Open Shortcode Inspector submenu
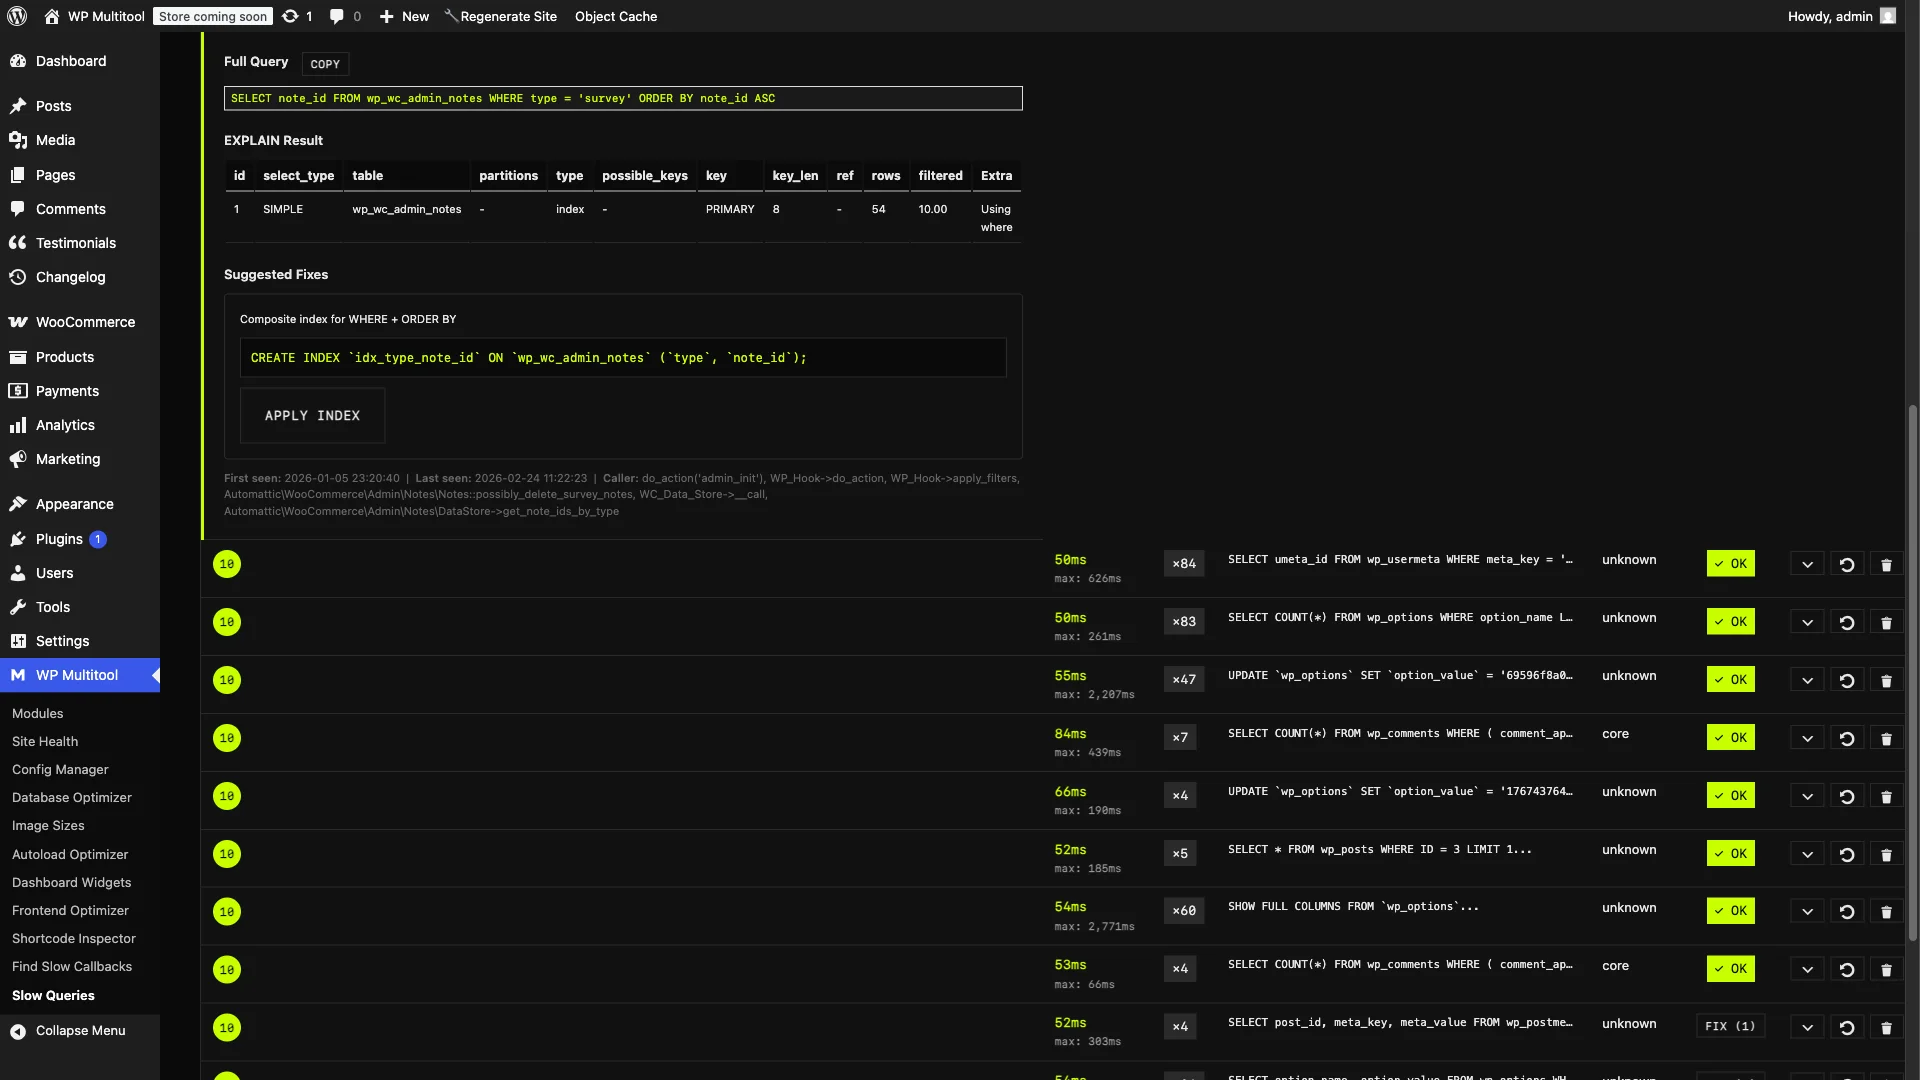Screen dimensions: 1920x1080 click(74, 939)
